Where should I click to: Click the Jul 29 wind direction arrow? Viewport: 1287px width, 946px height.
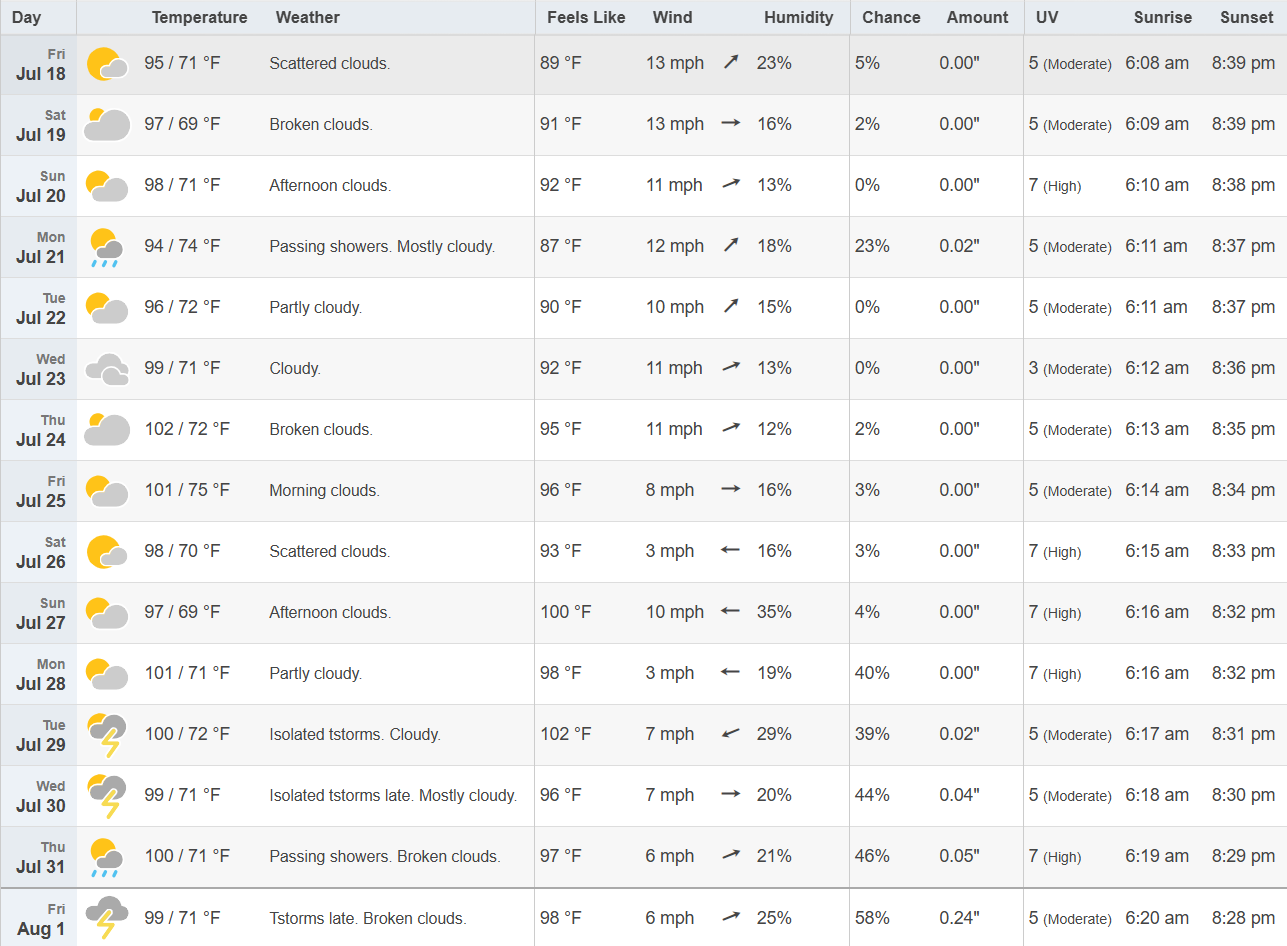(731, 734)
